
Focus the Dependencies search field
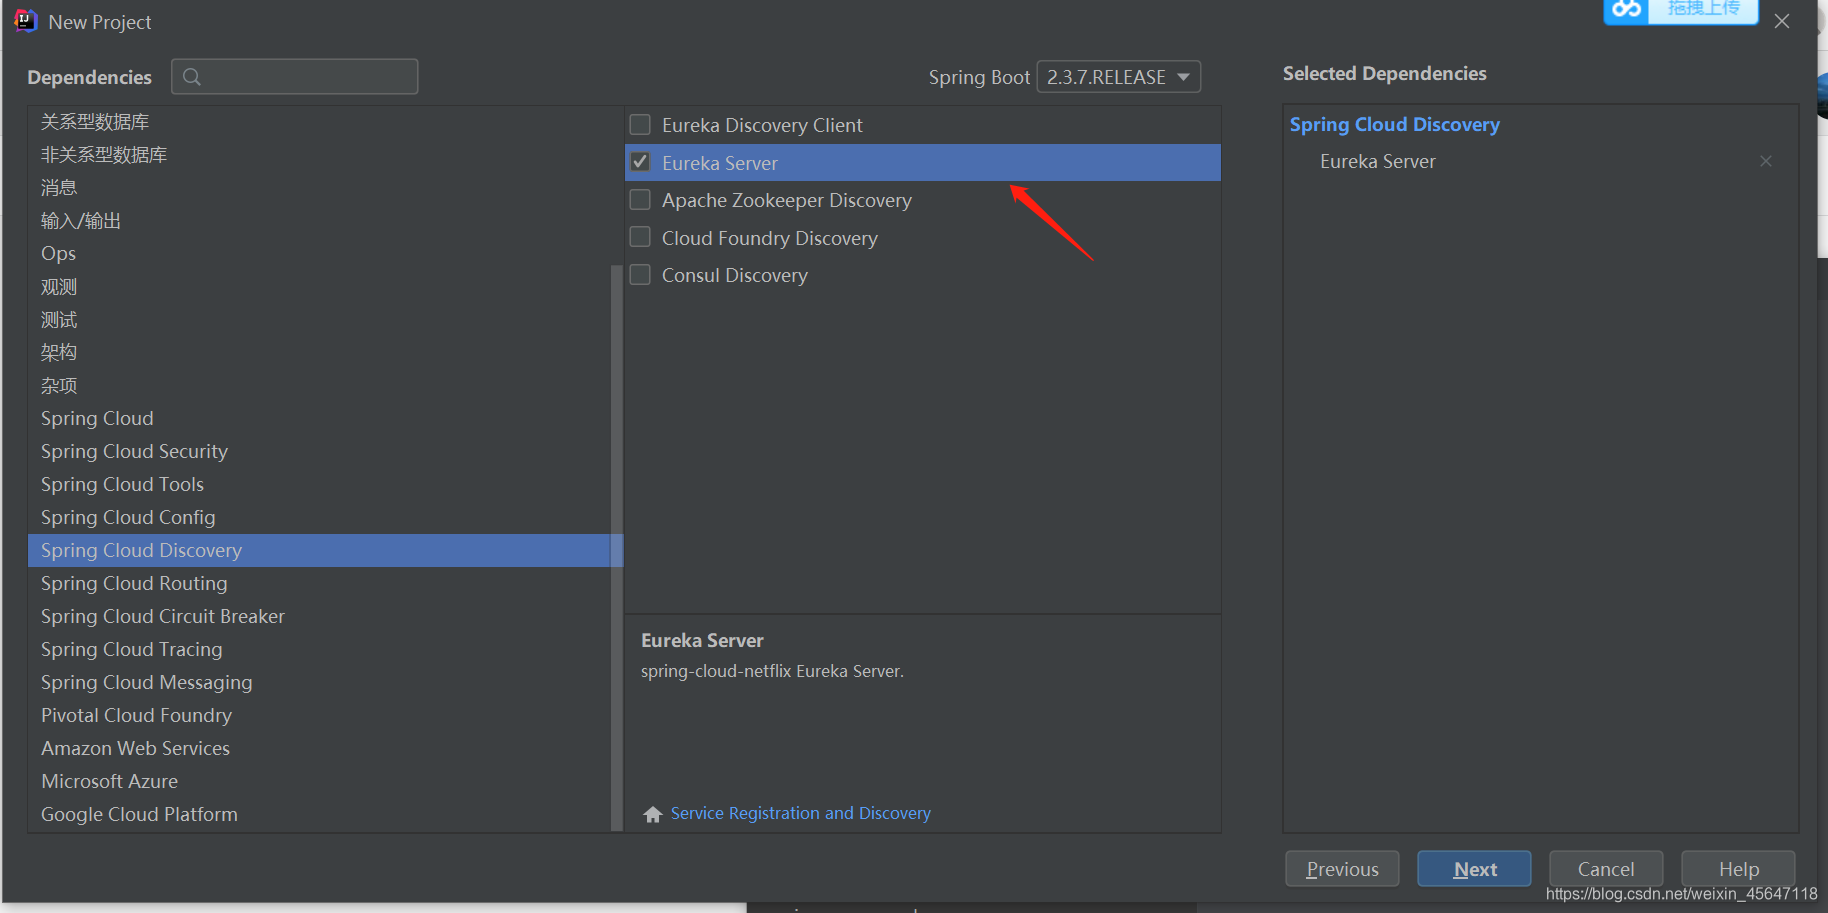point(294,77)
